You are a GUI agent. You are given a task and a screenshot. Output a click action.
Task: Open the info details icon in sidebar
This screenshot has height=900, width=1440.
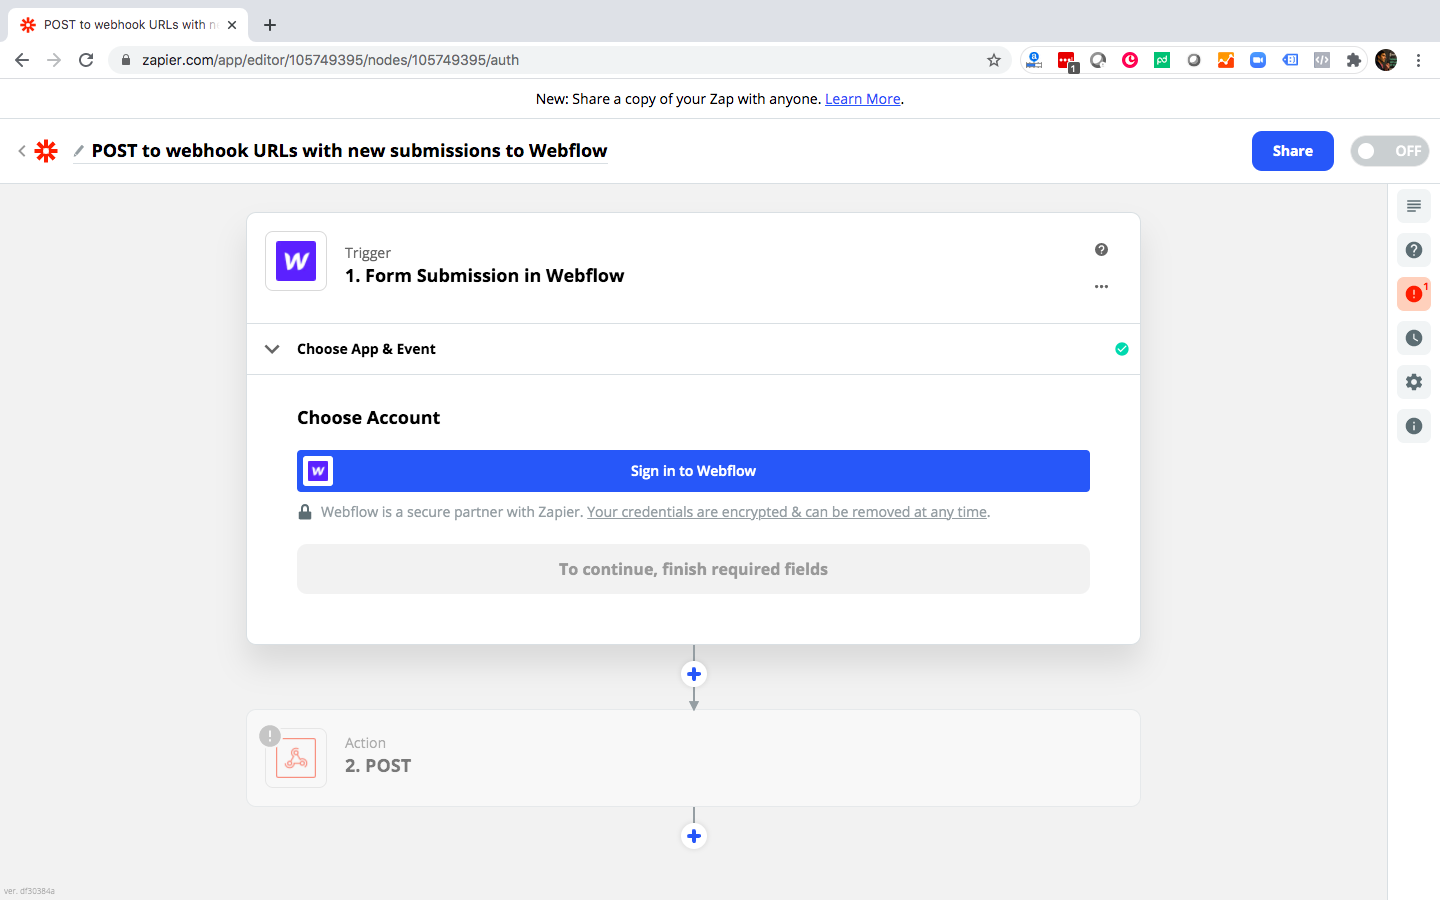[x=1414, y=426]
